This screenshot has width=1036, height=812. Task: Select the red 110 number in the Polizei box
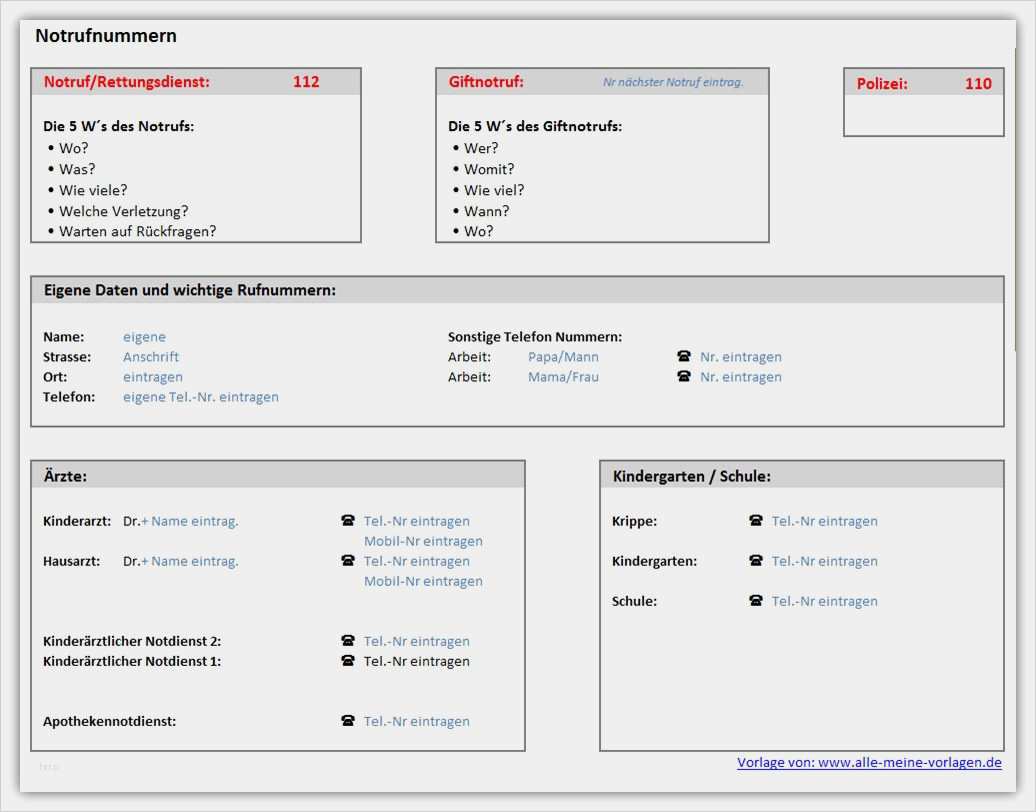(978, 84)
